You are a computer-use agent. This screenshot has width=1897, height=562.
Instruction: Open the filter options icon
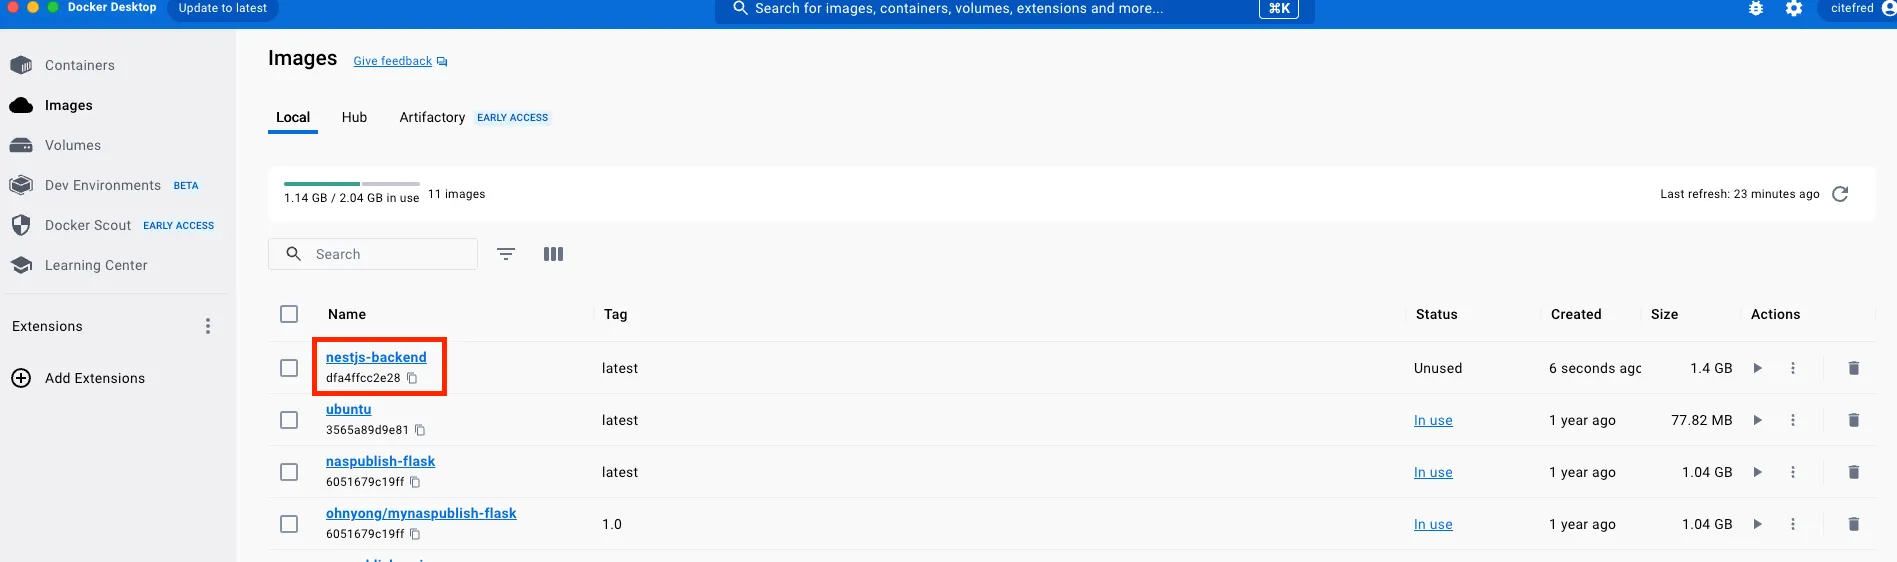click(x=506, y=254)
